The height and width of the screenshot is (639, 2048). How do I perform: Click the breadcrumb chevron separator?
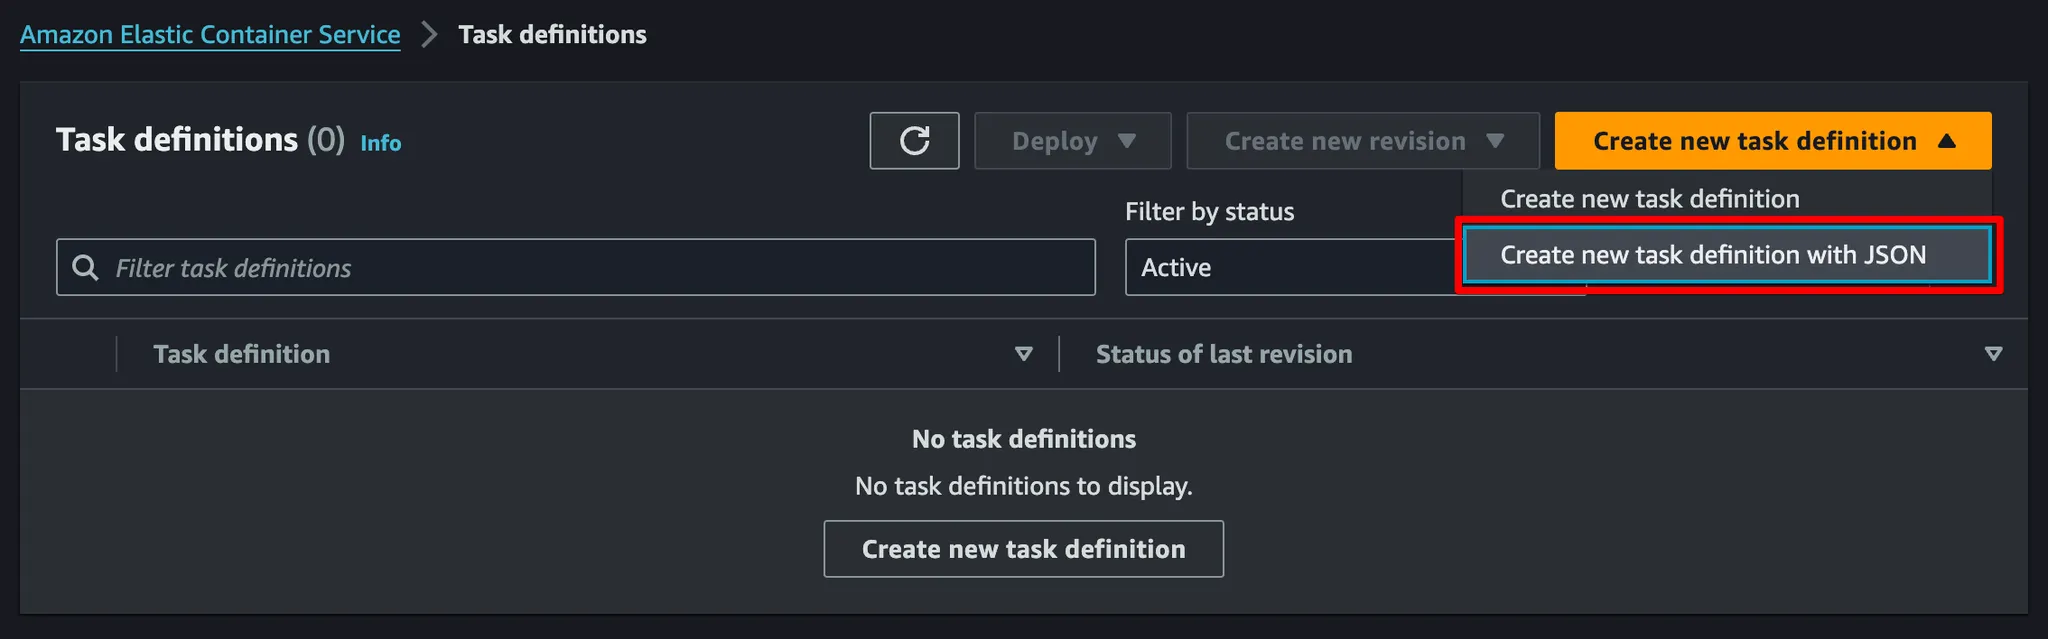(x=429, y=35)
